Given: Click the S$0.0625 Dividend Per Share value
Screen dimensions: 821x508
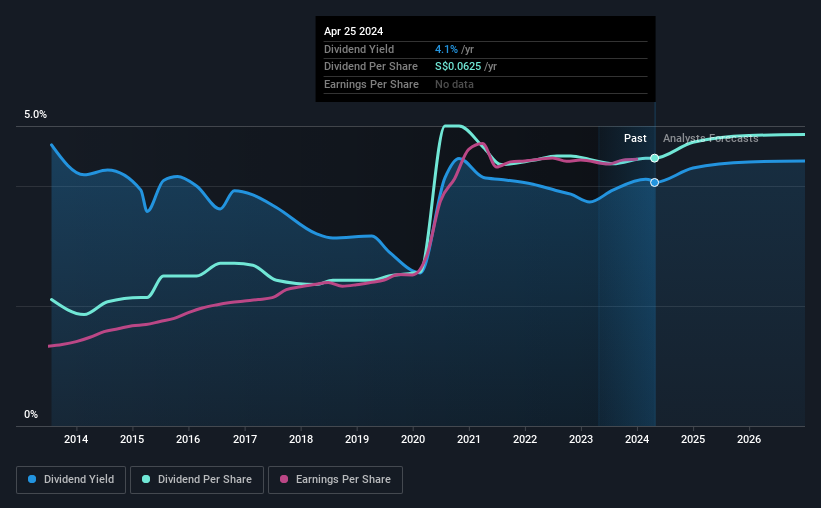Looking at the screenshot, I should pyautogui.click(x=458, y=67).
